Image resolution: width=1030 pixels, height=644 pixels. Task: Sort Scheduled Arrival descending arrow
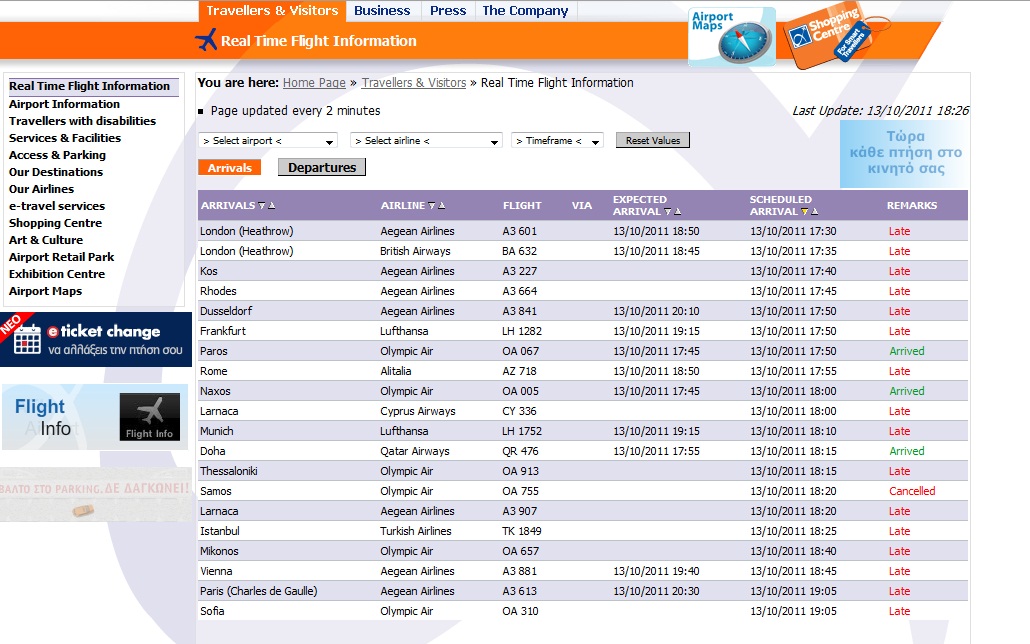(x=805, y=212)
